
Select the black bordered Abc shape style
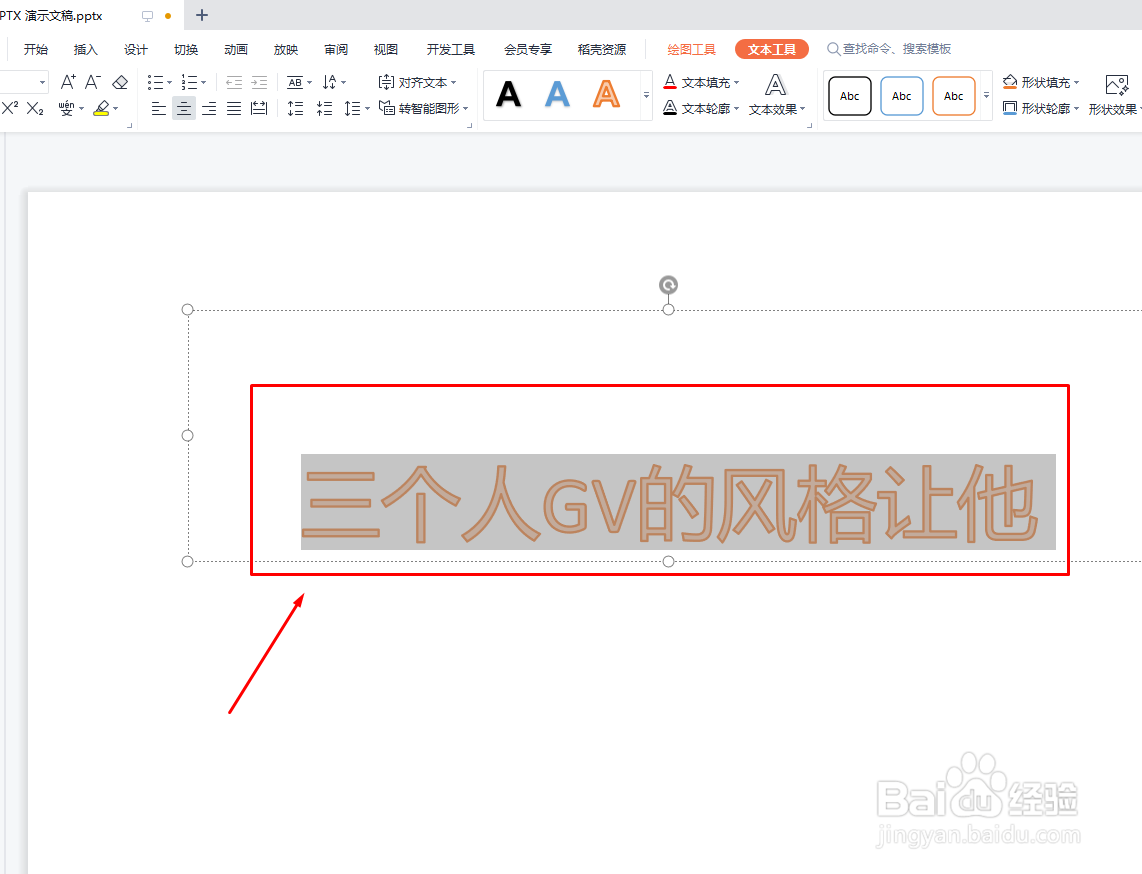pyautogui.click(x=850, y=96)
